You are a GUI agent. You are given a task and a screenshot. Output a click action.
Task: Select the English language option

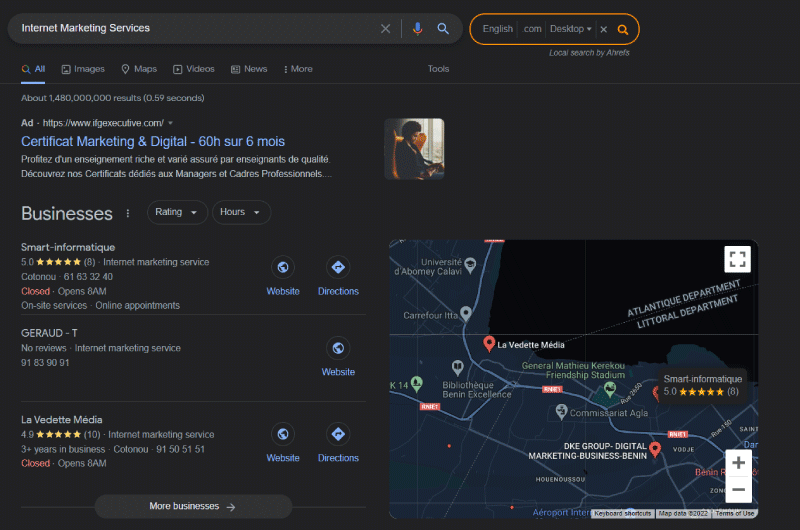tap(497, 29)
